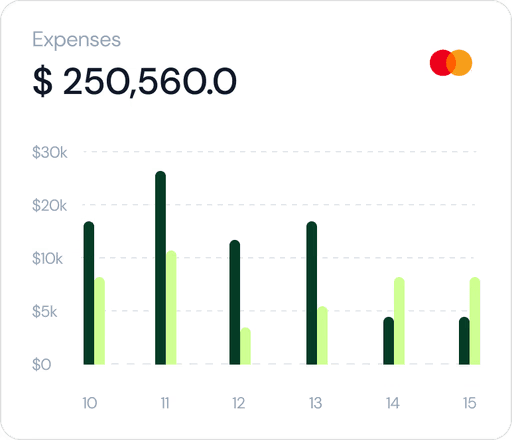The height and width of the screenshot is (440, 512).
Task: Select the dark green bar for day 10
Action: click(89, 293)
